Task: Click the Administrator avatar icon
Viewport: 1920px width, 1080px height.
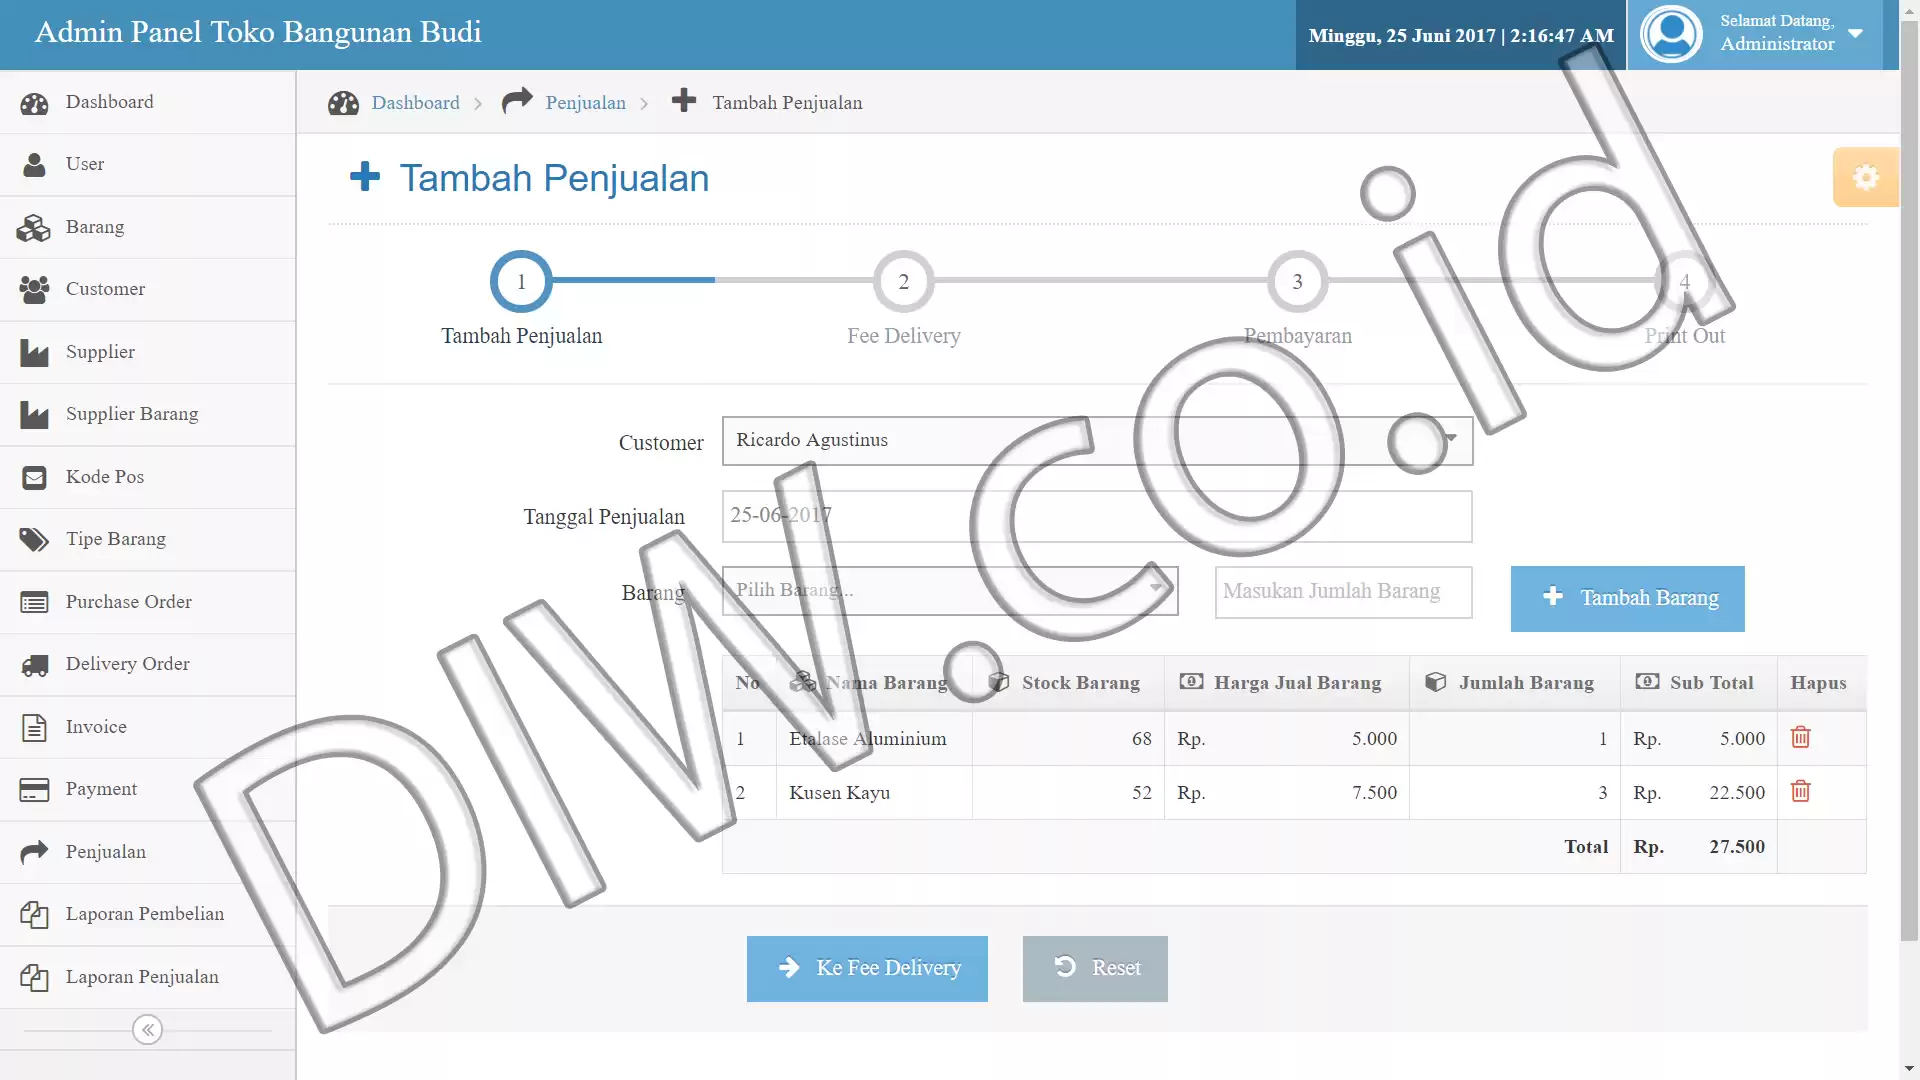Action: point(1671,34)
